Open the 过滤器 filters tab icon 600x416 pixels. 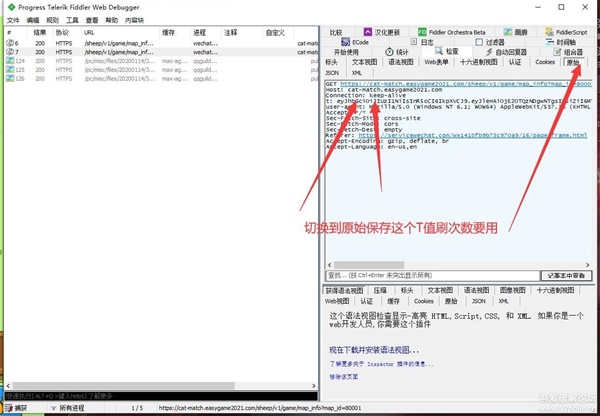point(479,42)
